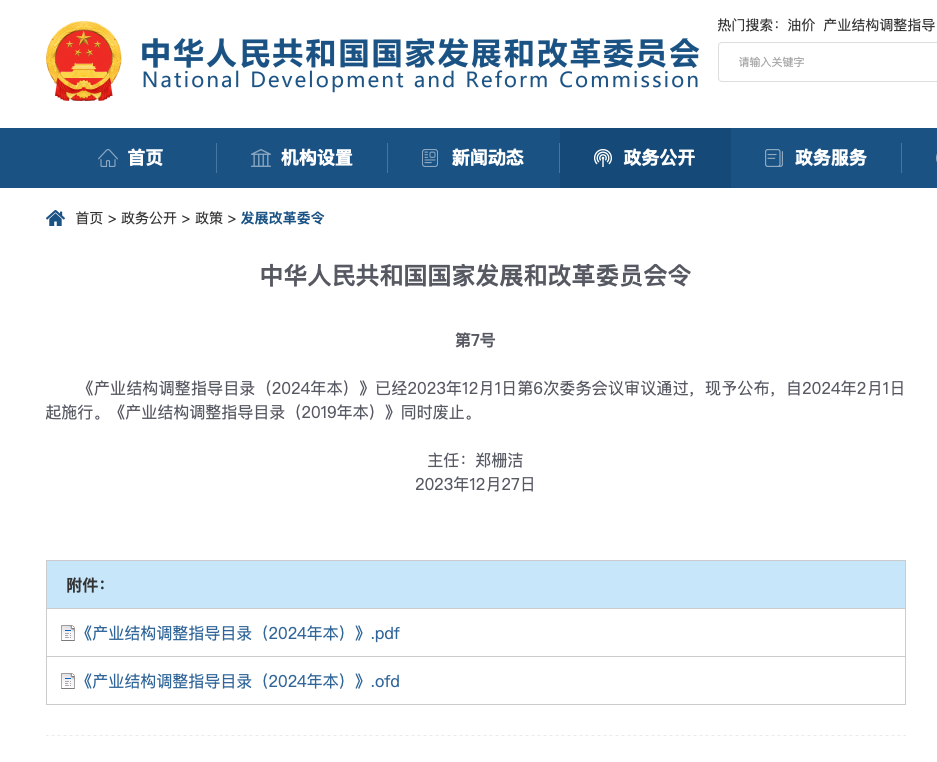Viewport: 937px width, 762px height.
Task: Click the blue home icon in breadcrumb
Action: 56,218
